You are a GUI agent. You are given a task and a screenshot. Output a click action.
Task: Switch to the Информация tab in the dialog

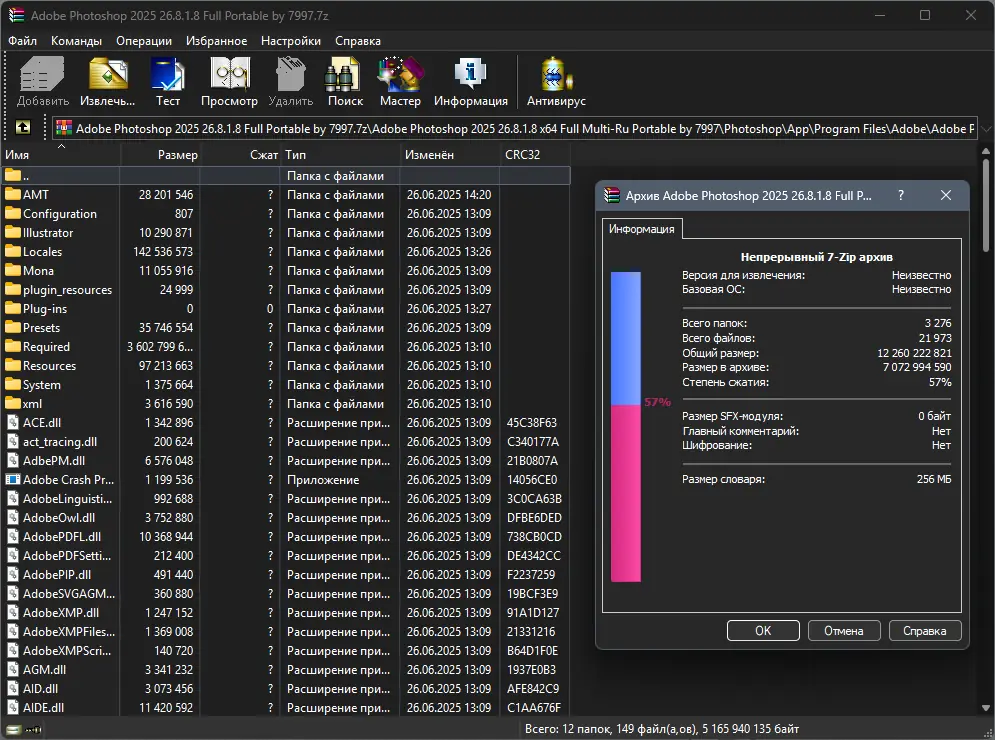point(642,228)
